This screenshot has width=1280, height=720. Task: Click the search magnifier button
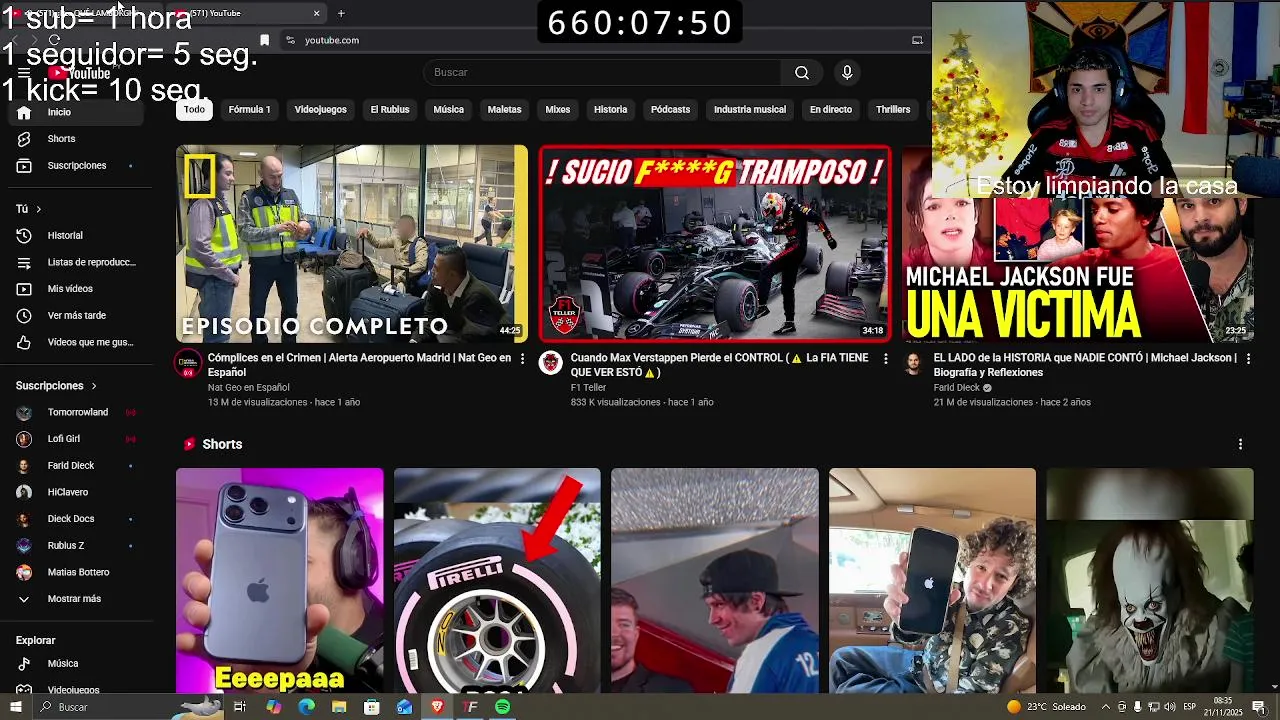coord(802,72)
